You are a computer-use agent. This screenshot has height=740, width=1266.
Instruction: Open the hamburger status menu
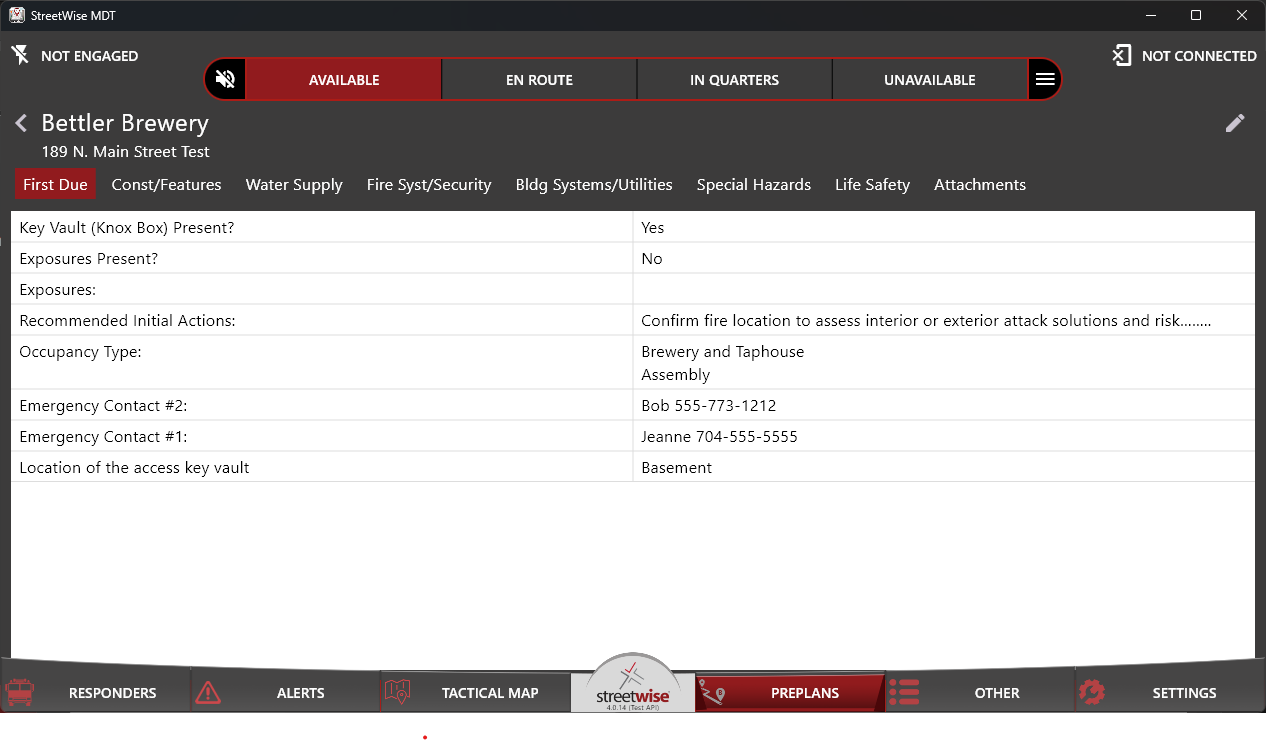[x=1045, y=80]
